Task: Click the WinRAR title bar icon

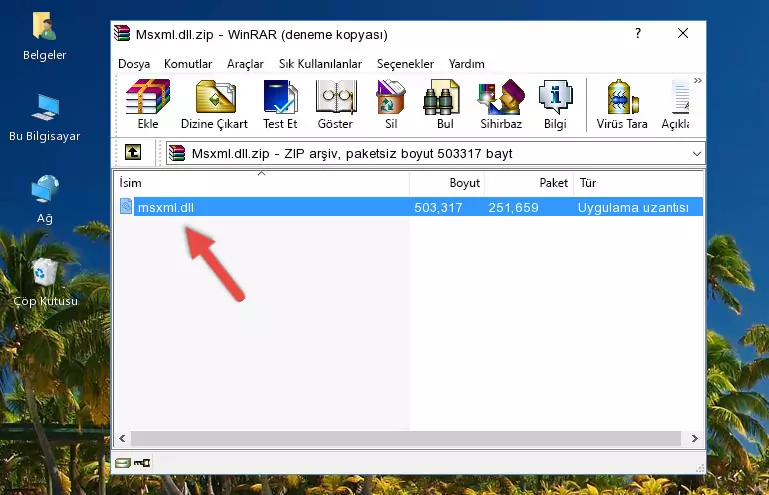Action: coord(122,33)
